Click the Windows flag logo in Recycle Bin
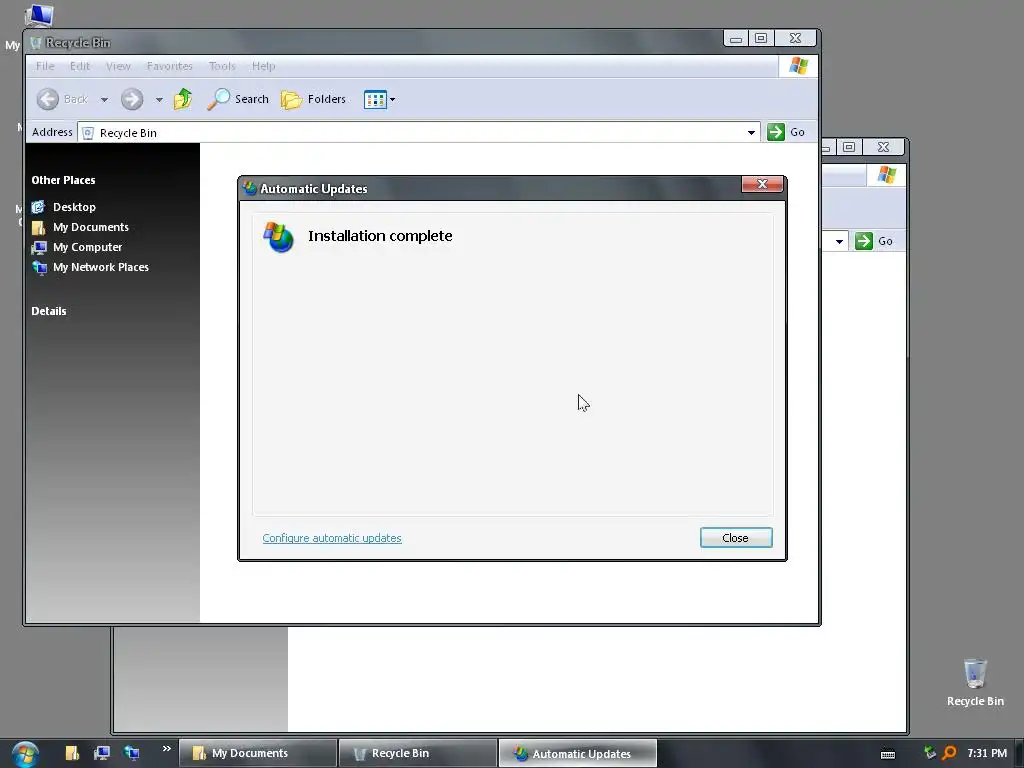Viewport: 1024px width, 768px height. pos(798,66)
